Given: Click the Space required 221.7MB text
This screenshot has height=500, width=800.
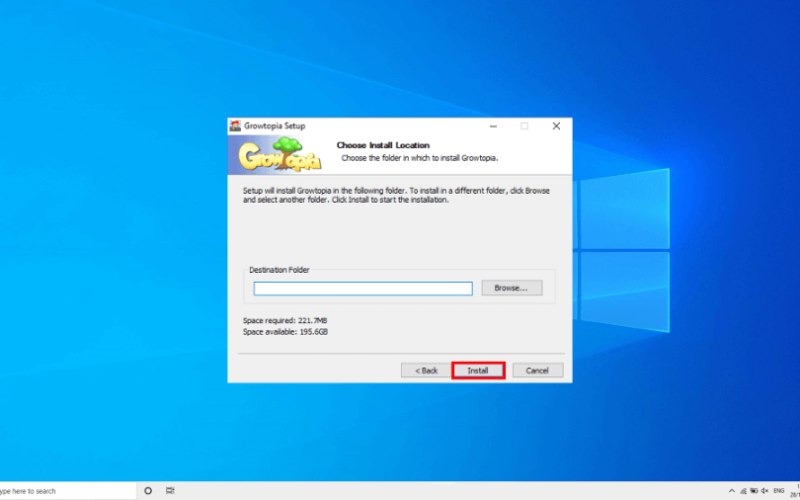Looking at the screenshot, I should [285, 320].
